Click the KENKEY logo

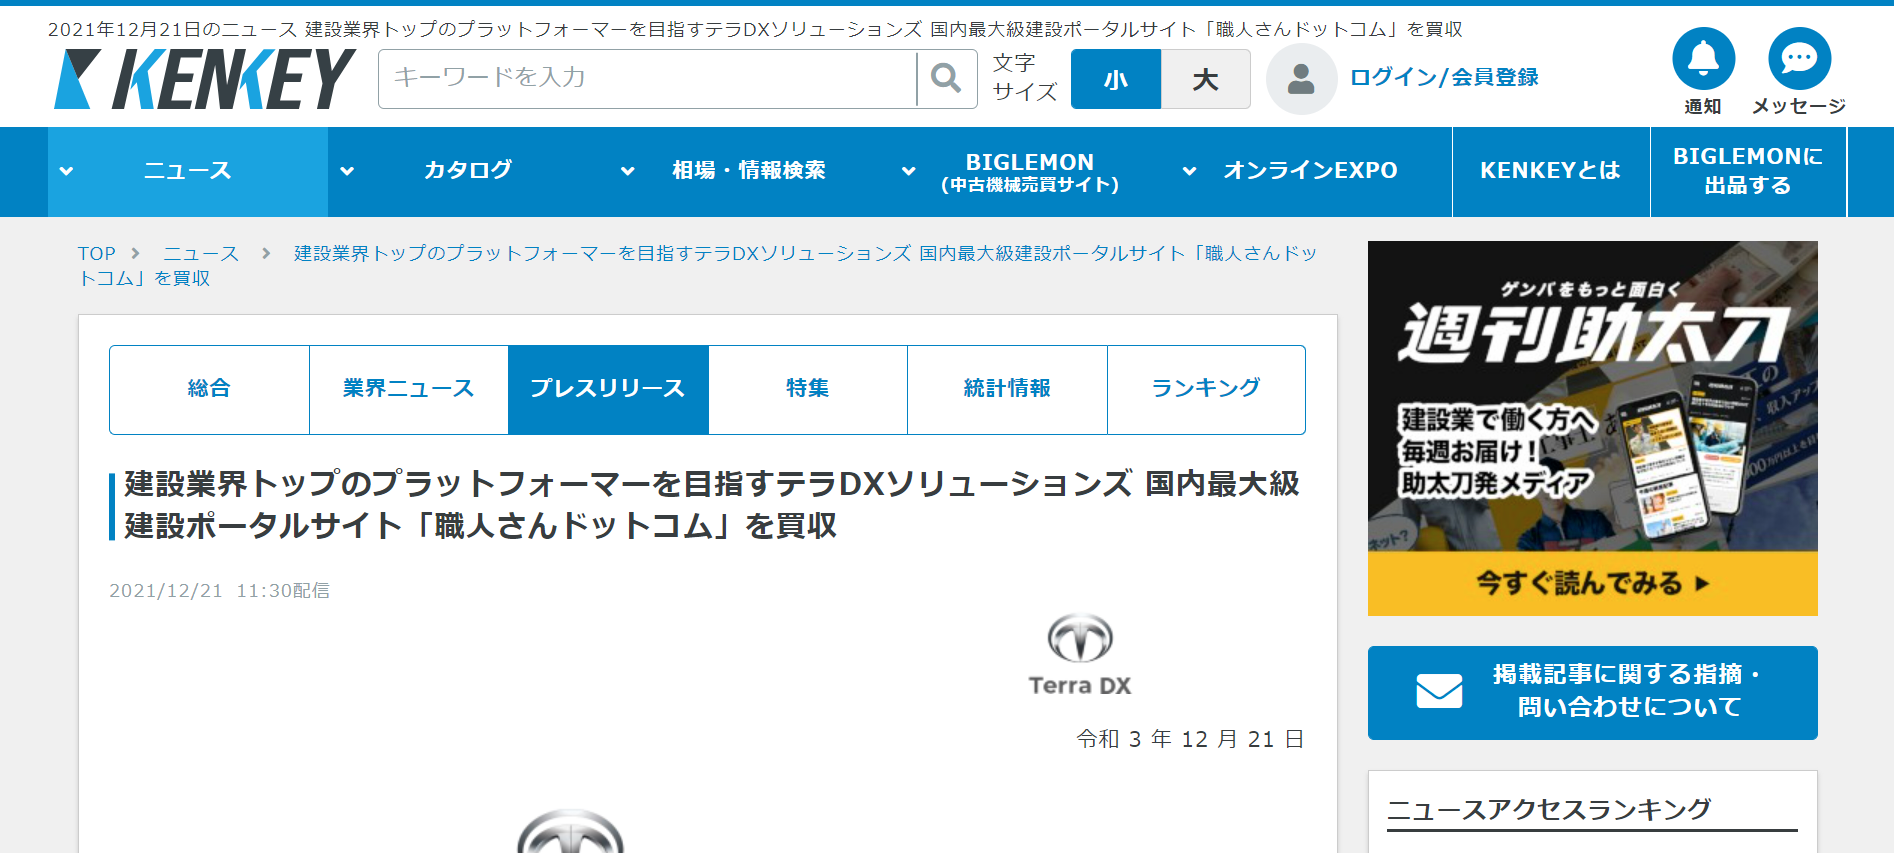coord(205,79)
